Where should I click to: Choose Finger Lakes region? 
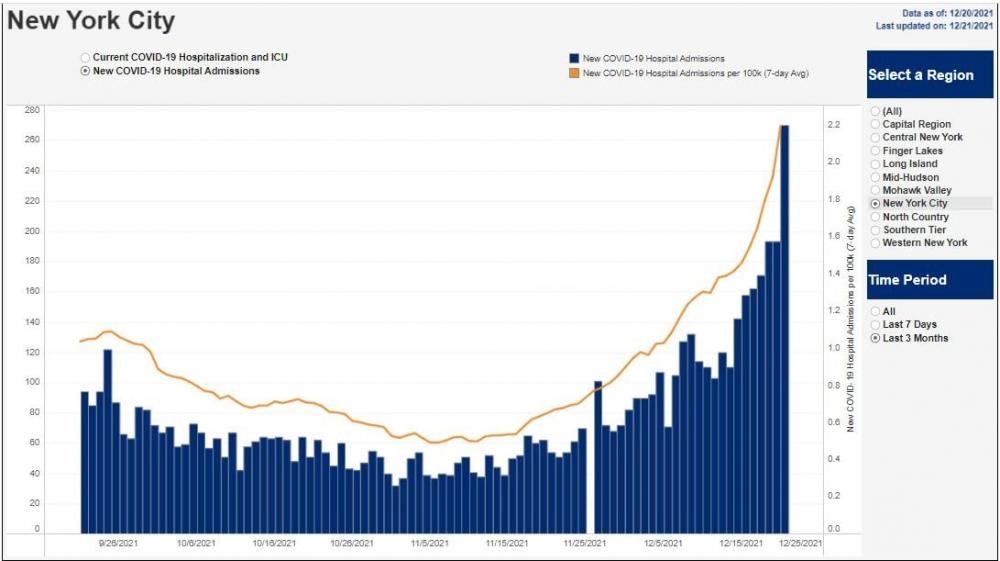pos(876,151)
